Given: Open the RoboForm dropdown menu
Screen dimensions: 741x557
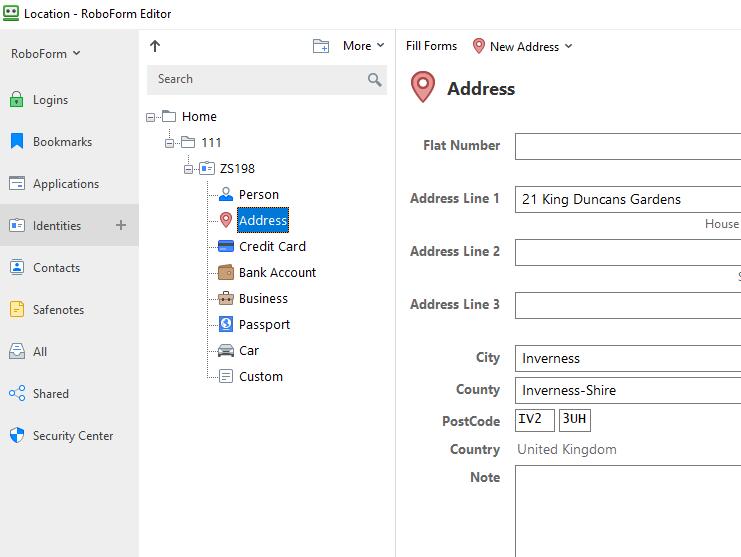Looking at the screenshot, I should click(46, 54).
